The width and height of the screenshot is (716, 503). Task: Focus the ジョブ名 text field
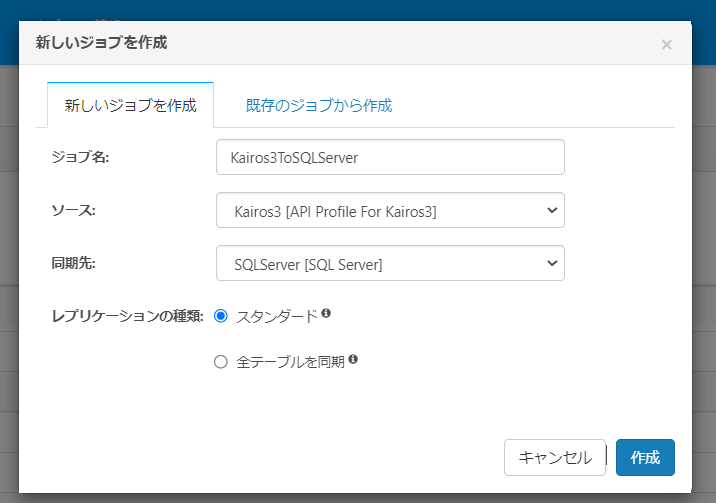point(390,157)
